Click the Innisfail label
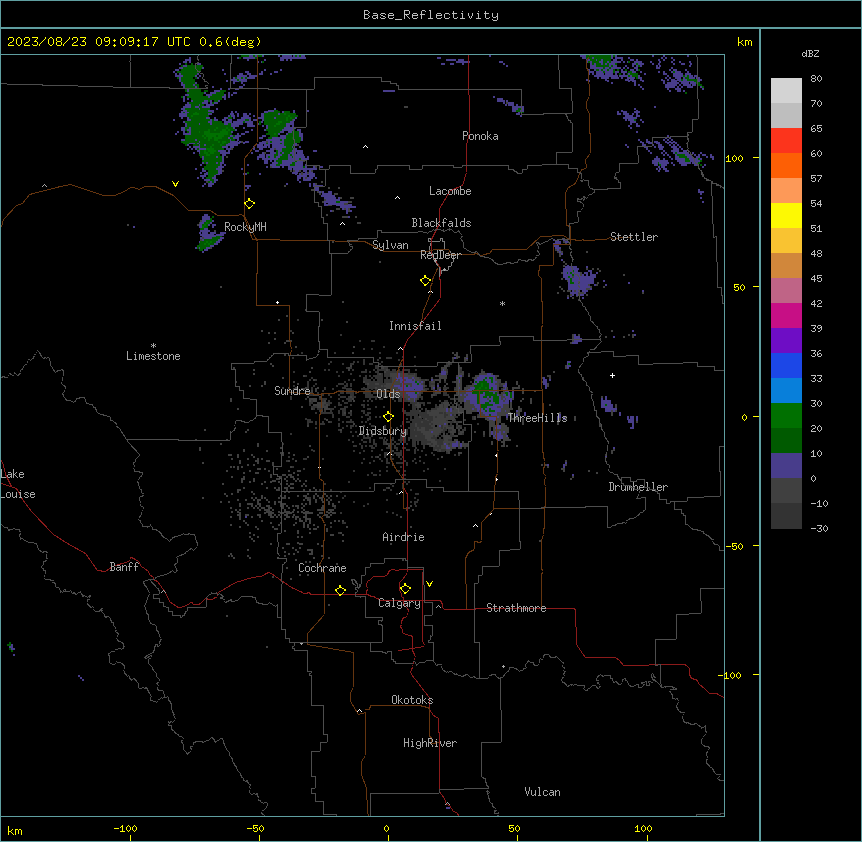This screenshot has height=842, width=862. click(415, 326)
